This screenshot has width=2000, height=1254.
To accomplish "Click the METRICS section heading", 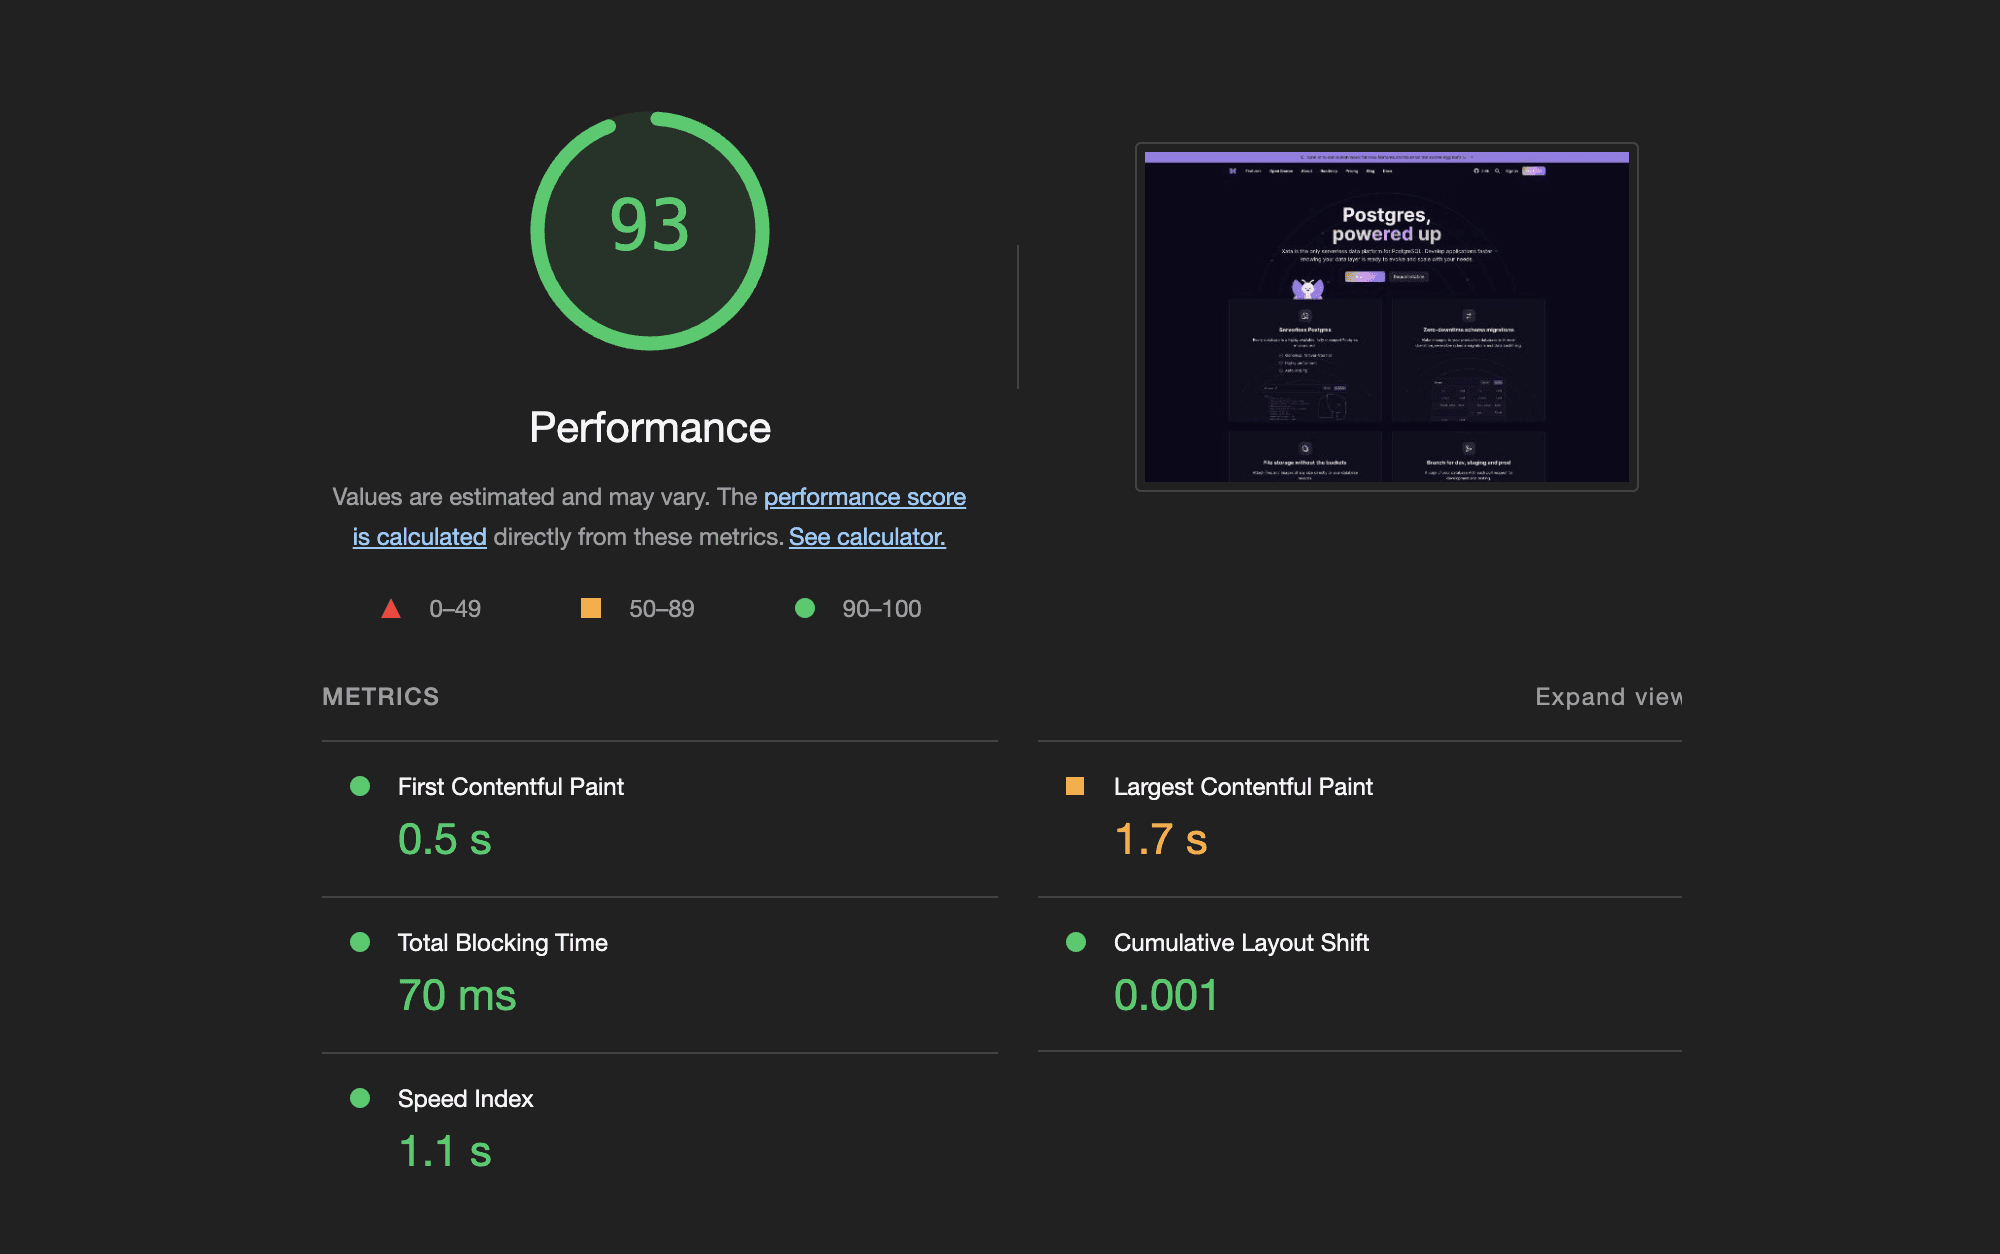I will (381, 697).
